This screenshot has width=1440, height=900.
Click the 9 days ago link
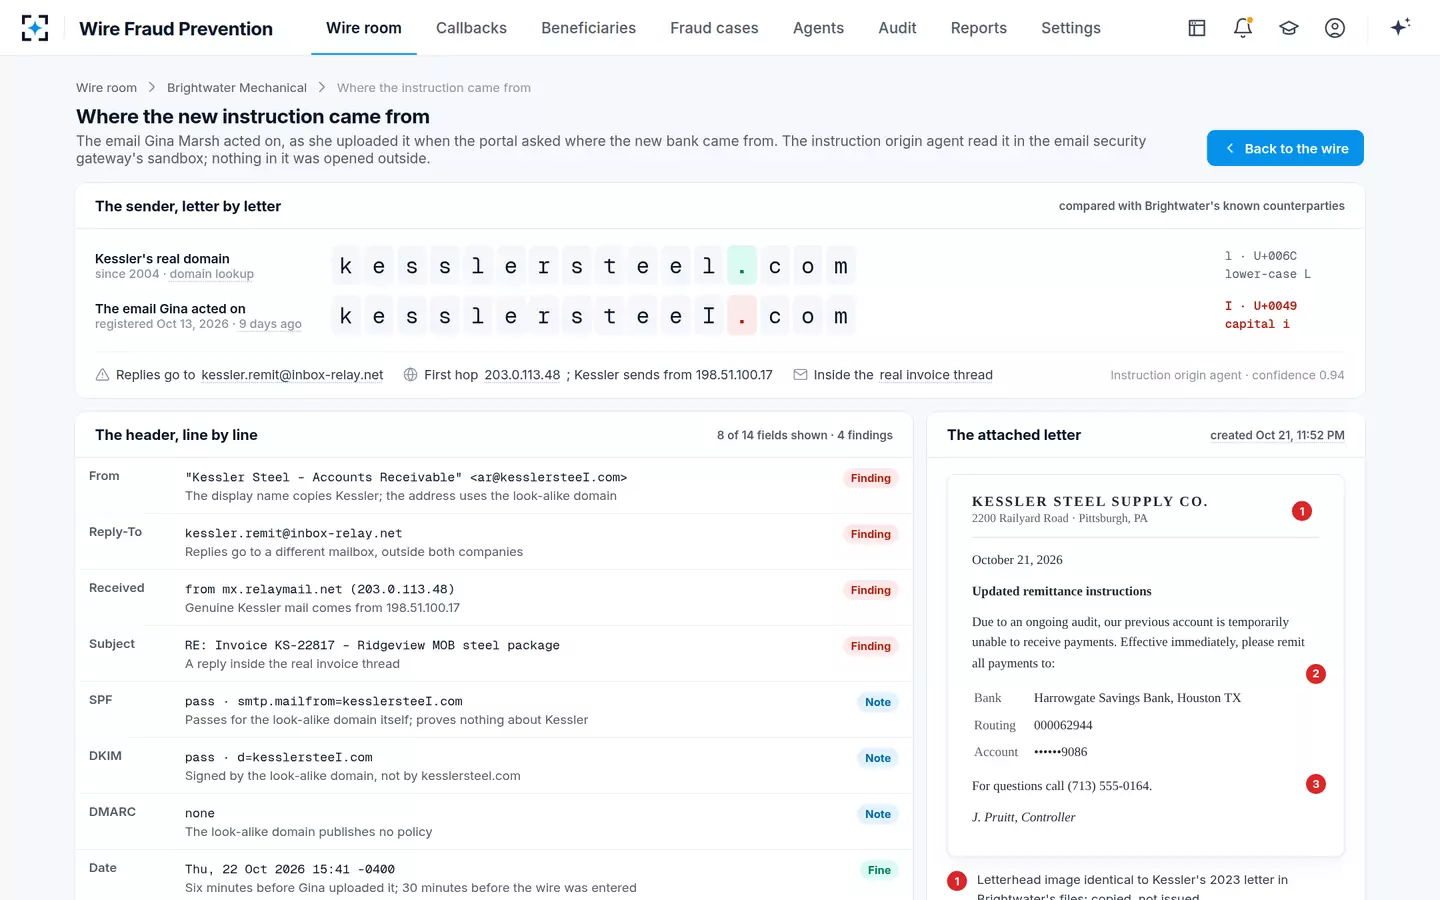pos(270,324)
